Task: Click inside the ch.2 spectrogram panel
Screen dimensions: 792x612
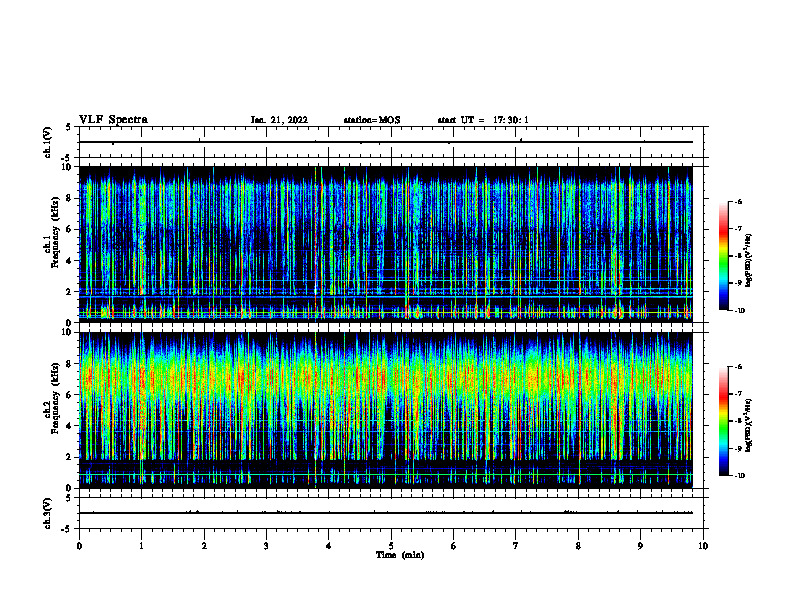Action: click(x=385, y=410)
